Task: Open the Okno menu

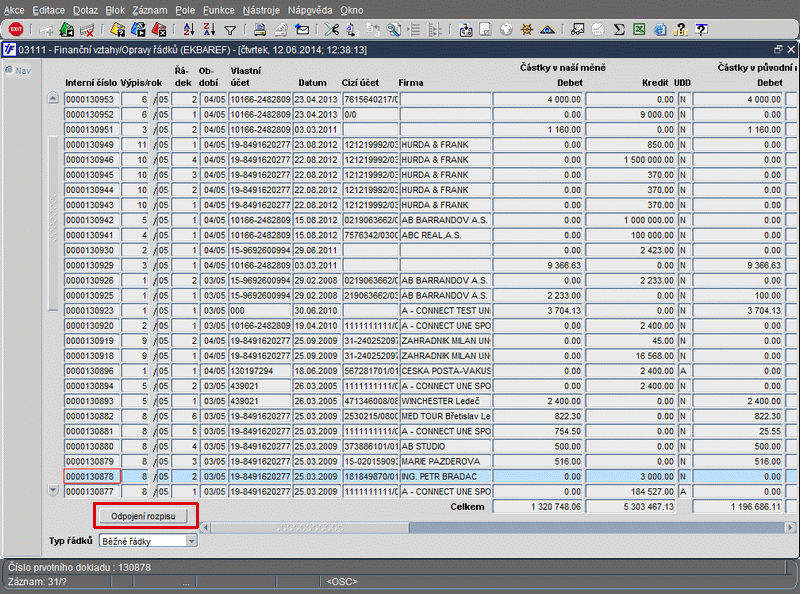Action: pyautogui.click(x=352, y=10)
